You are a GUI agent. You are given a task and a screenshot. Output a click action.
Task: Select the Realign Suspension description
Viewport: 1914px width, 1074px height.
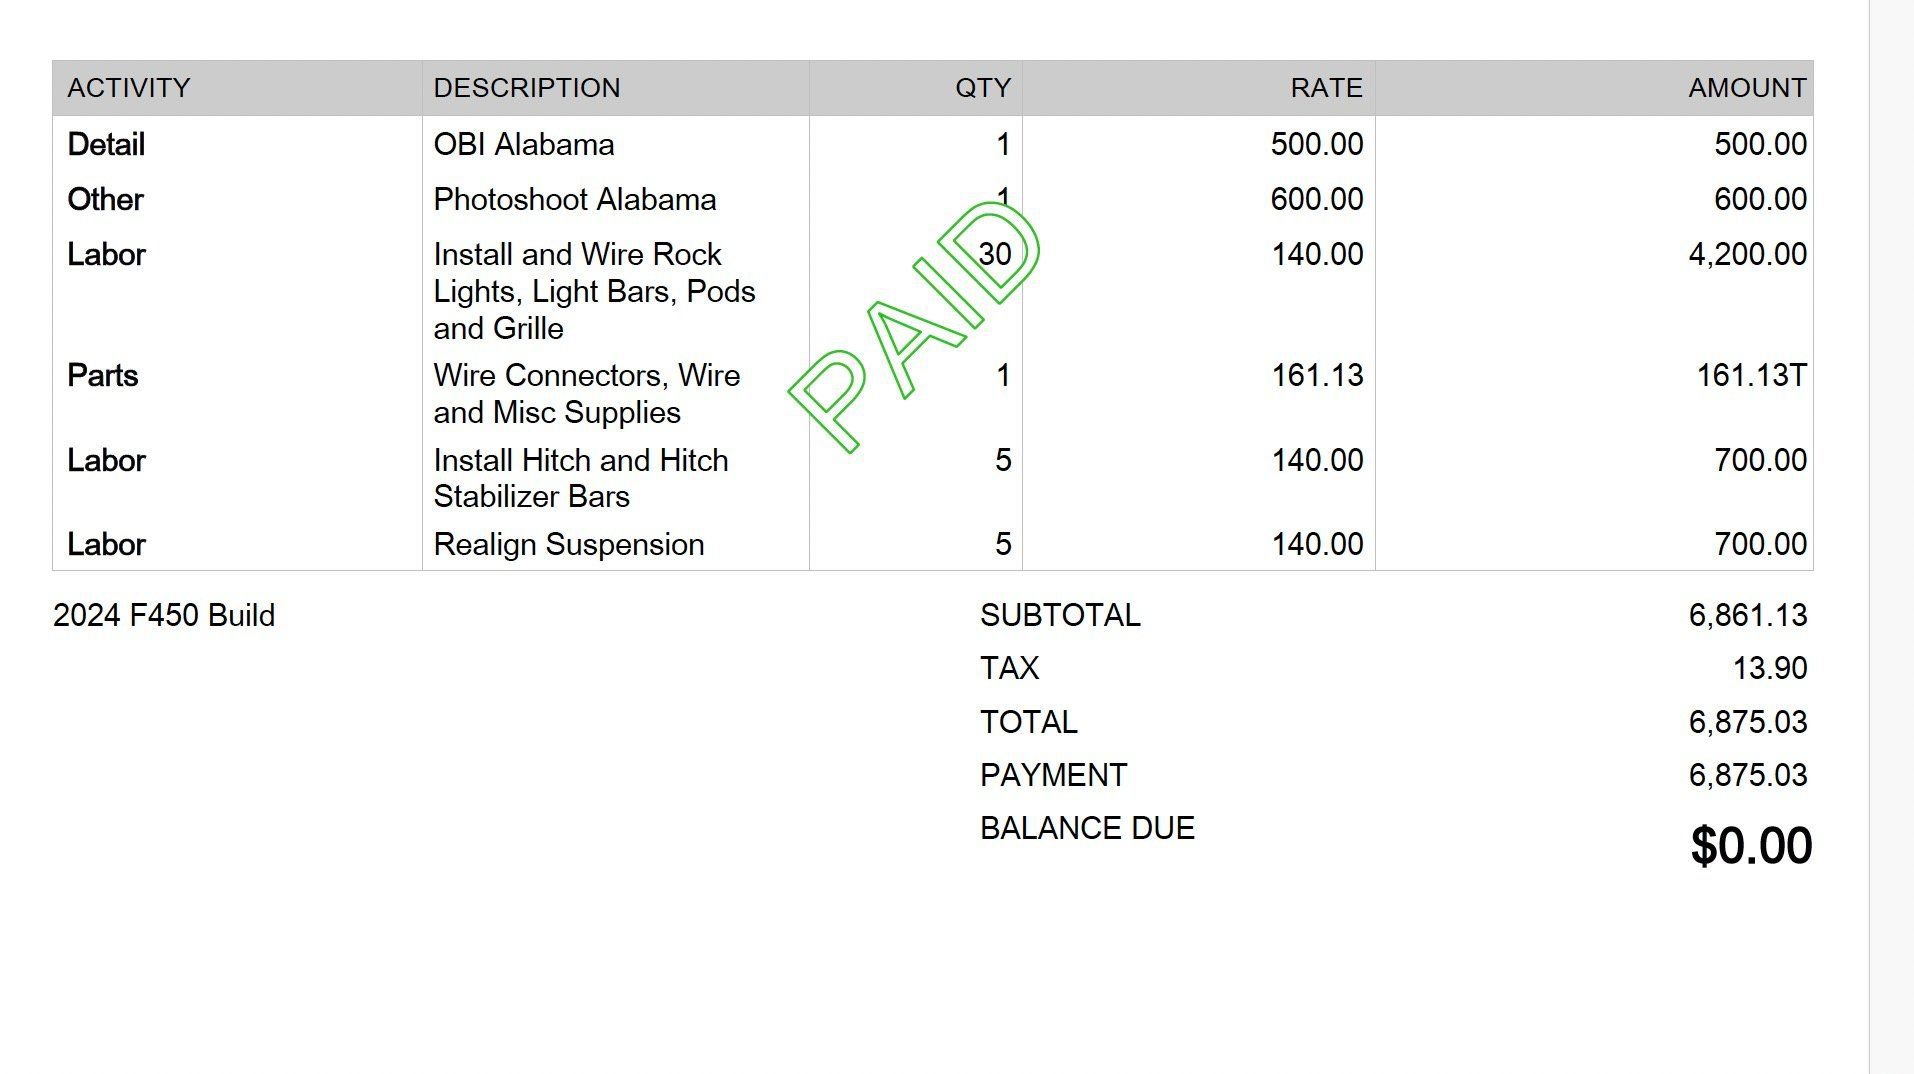point(568,545)
